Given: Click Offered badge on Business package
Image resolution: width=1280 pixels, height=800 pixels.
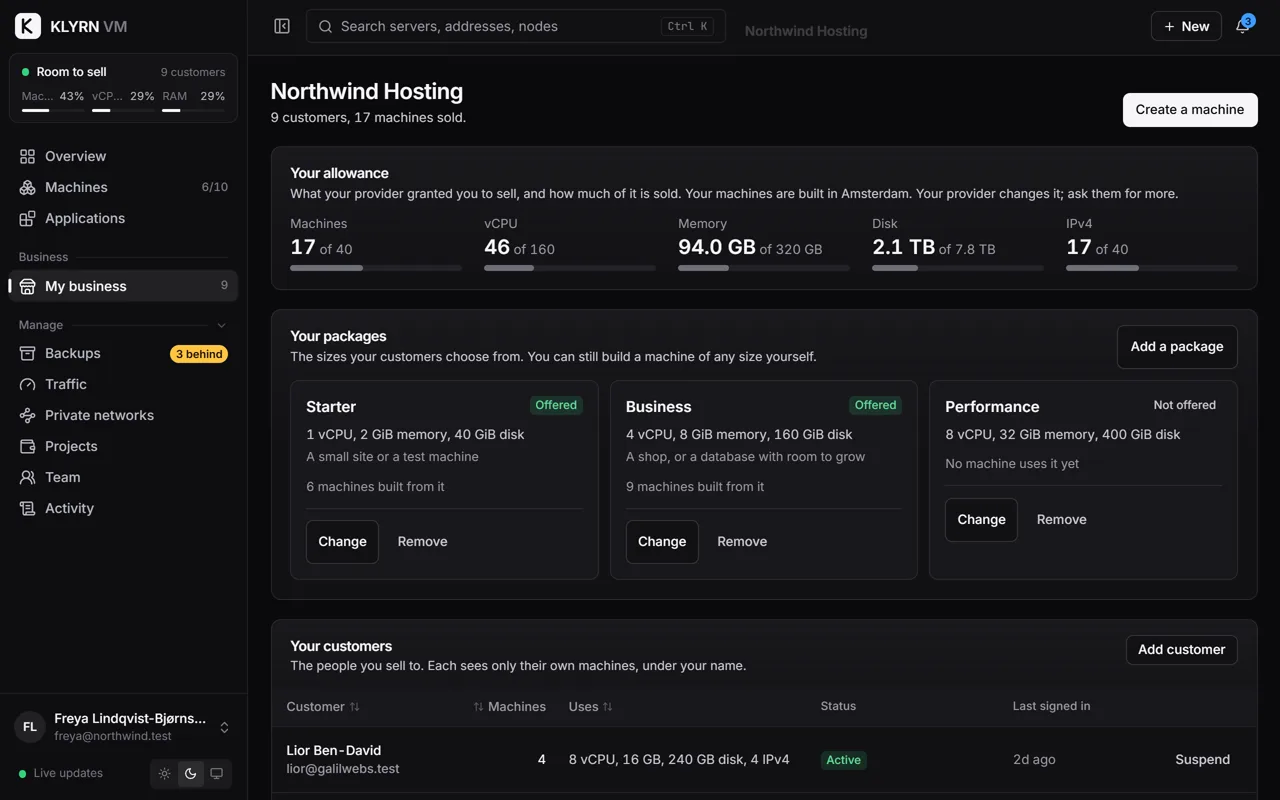Looking at the screenshot, I should 875,405.
